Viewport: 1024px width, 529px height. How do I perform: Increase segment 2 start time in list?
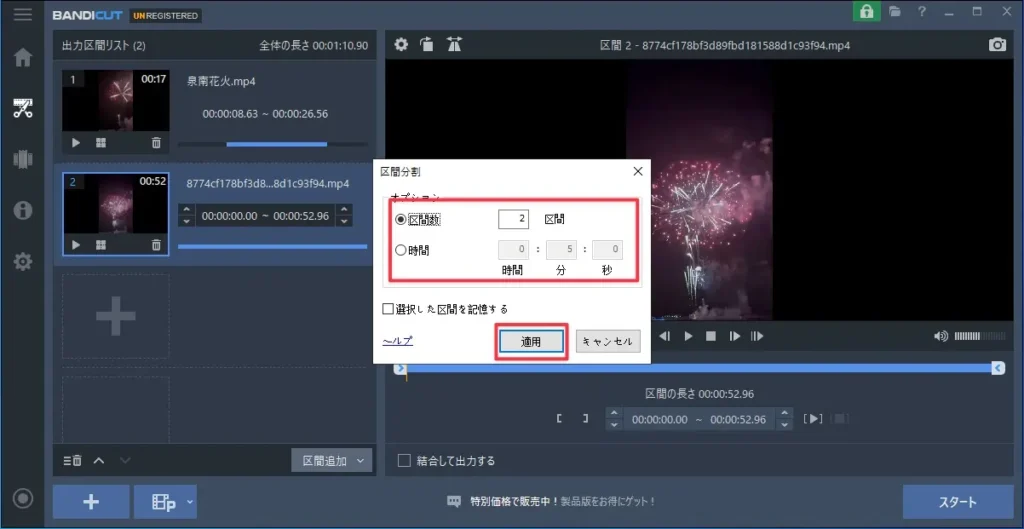coord(187,210)
